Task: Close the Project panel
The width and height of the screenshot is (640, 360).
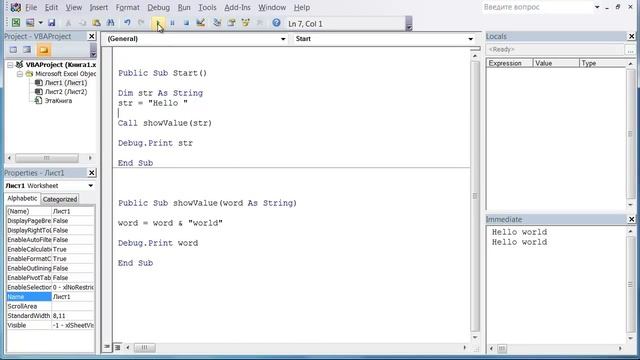Action: pyautogui.click(x=92, y=36)
